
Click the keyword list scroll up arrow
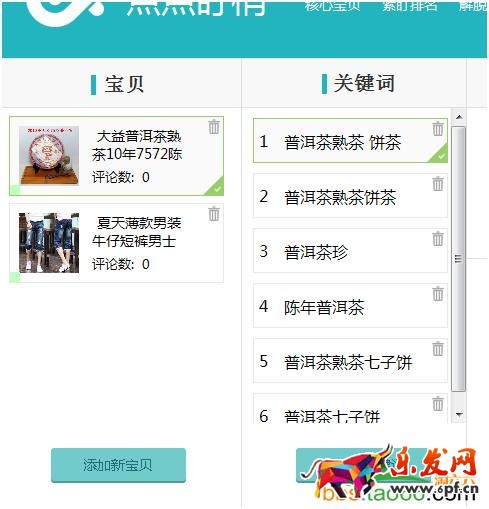click(x=459, y=117)
